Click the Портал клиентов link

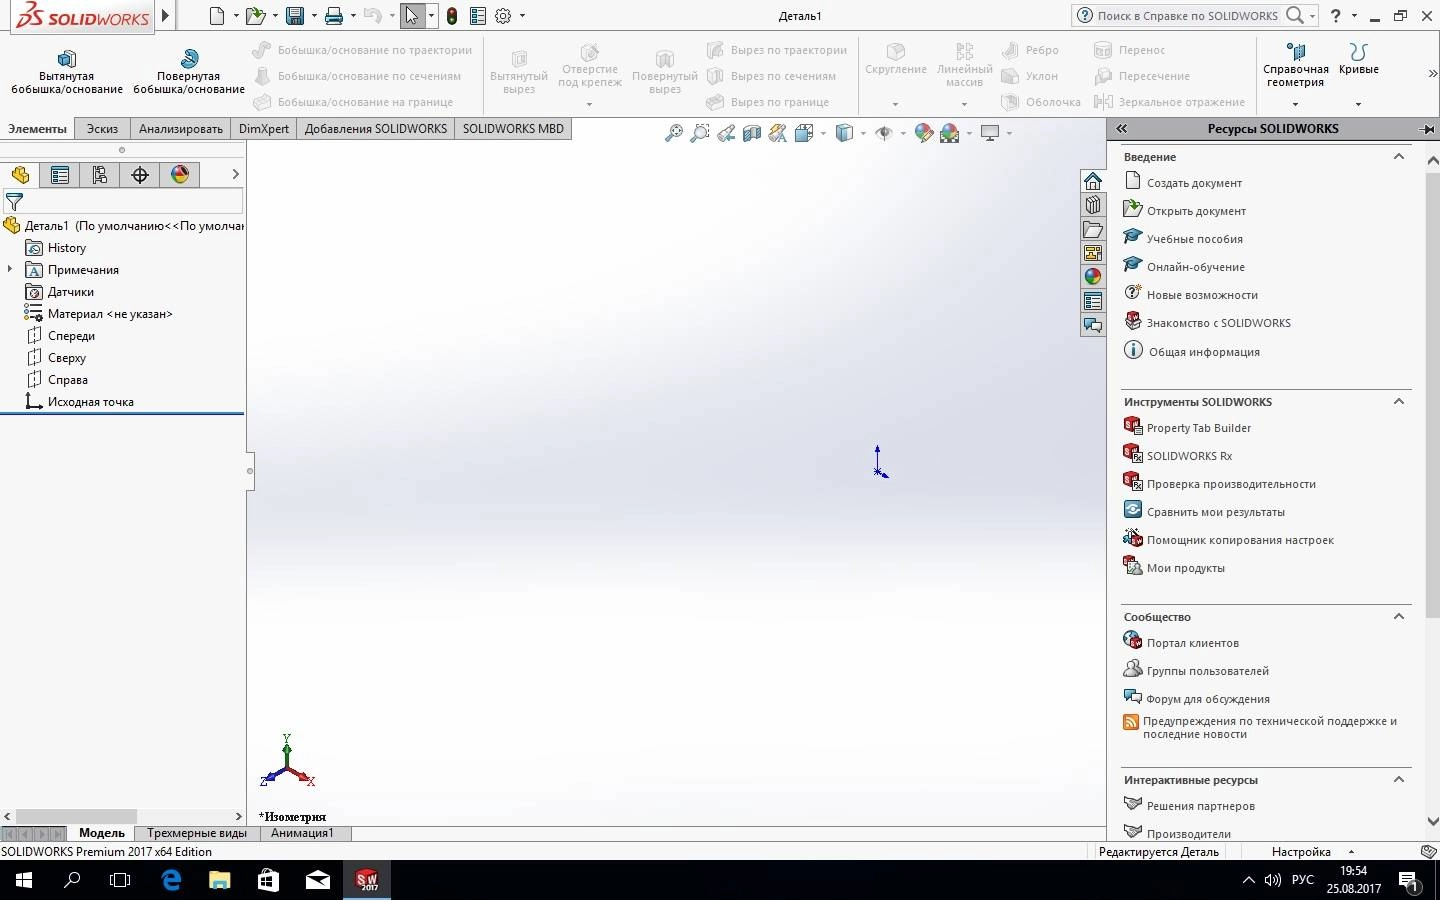click(x=1193, y=643)
